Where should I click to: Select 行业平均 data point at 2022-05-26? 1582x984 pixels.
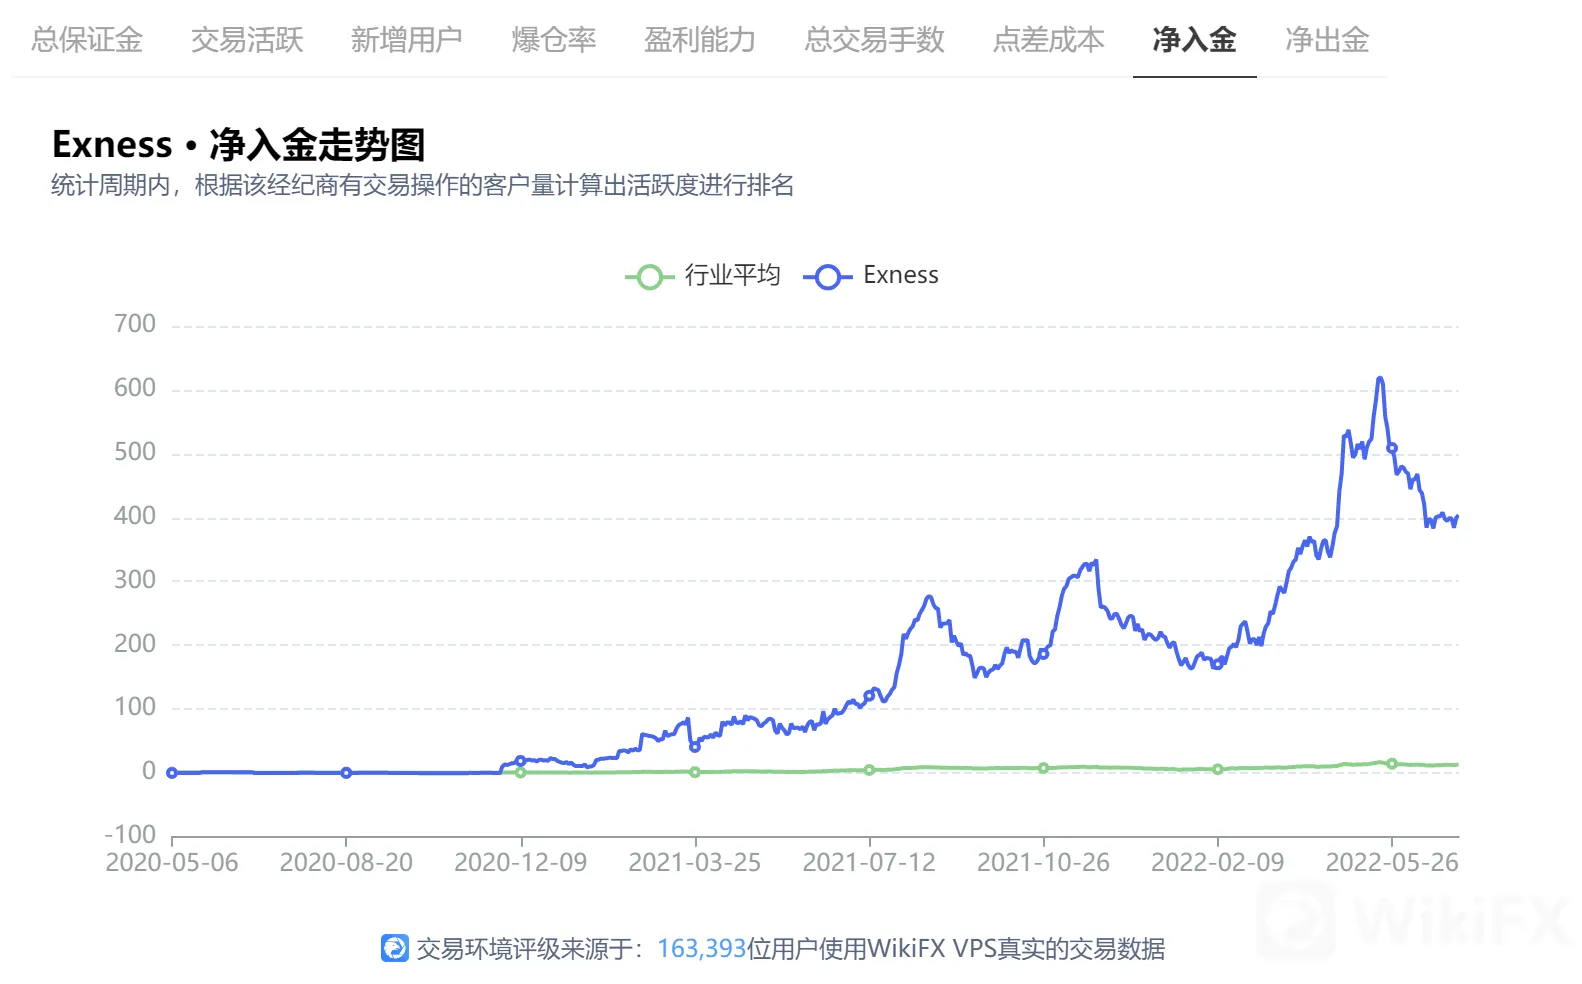click(1392, 764)
